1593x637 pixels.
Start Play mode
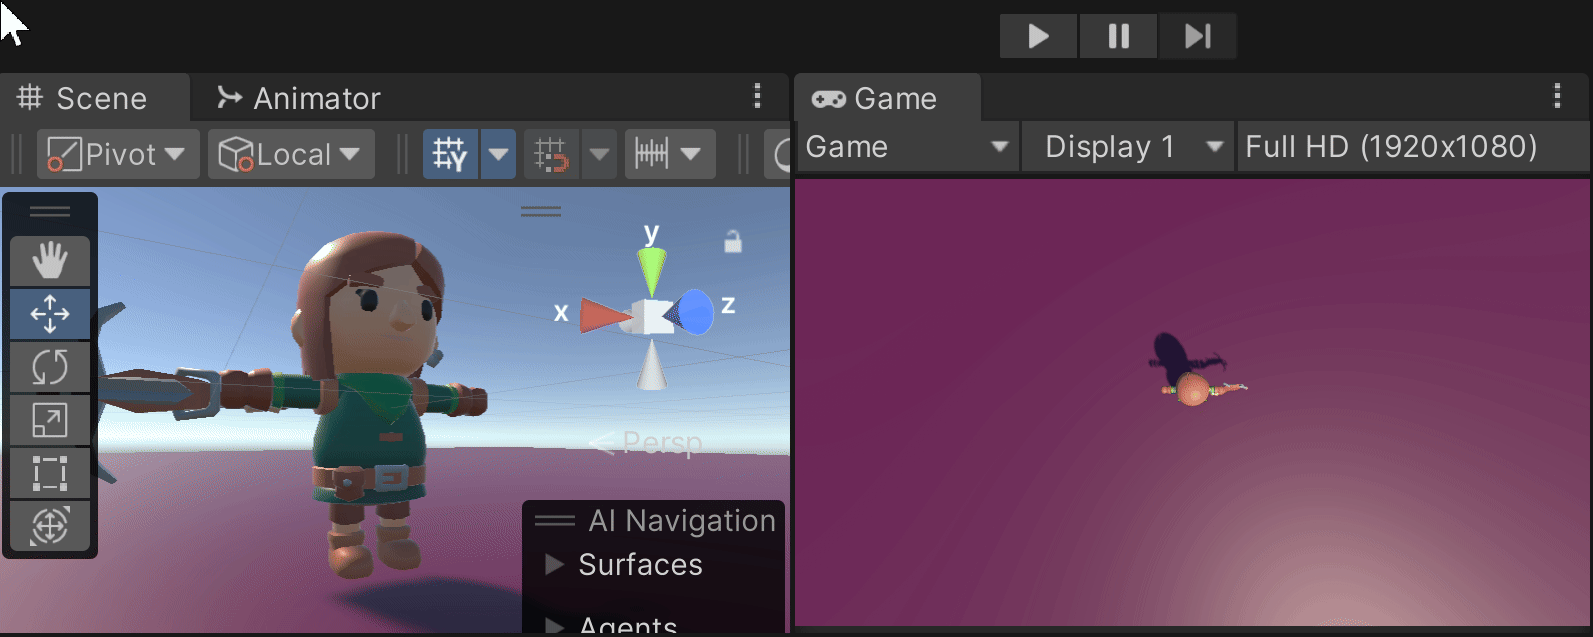(1038, 37)
